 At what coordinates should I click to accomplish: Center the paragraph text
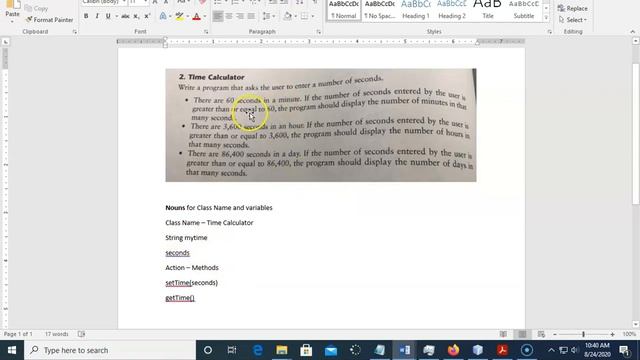click(229, 16)
